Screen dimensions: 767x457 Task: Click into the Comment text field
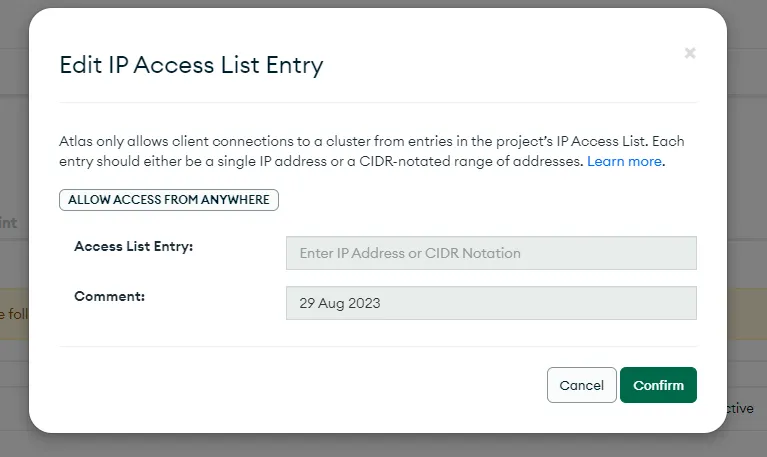tap(491, 303)
